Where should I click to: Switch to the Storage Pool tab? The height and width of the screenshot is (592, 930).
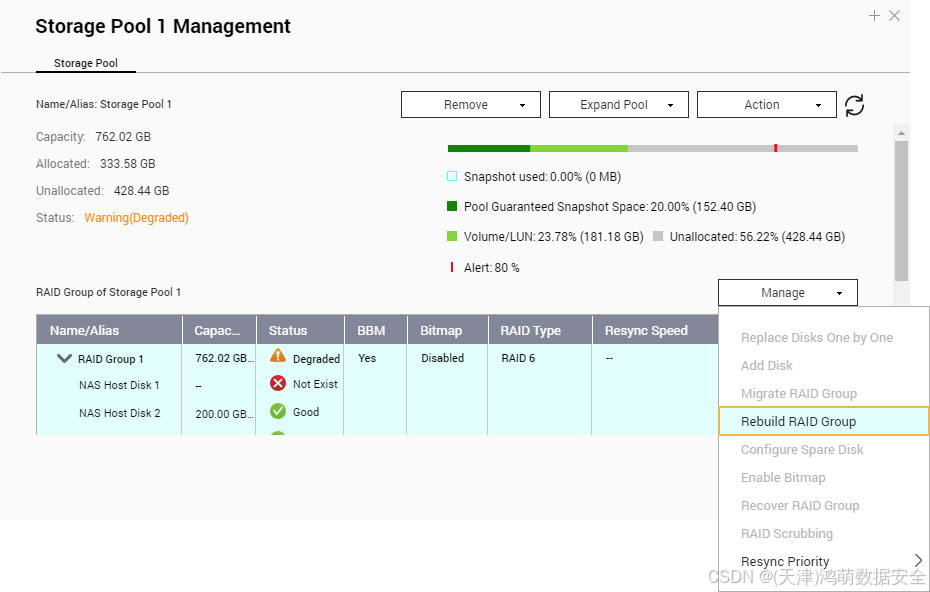click(x=86, y=63)
